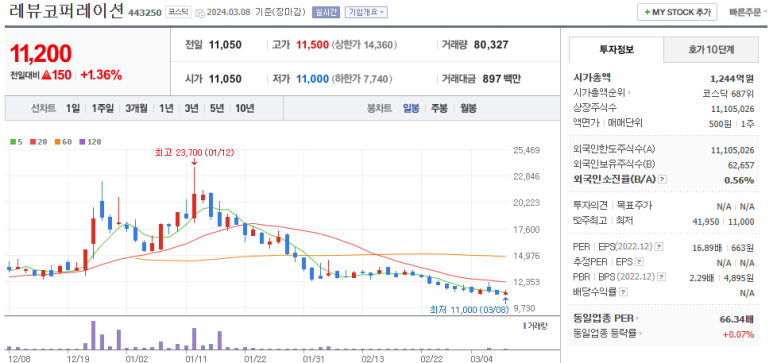The image size is (773, 363).
Task: Select the 1주일 line chart period
Action: [103, 109]
